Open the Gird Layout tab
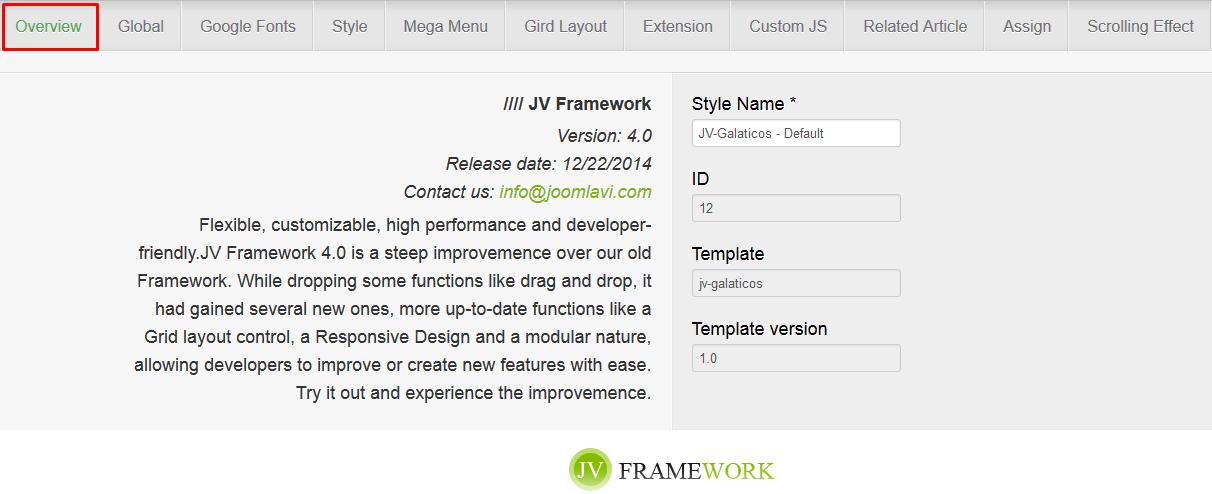Viewport: 1212px width, 494px height. point(566,27)
